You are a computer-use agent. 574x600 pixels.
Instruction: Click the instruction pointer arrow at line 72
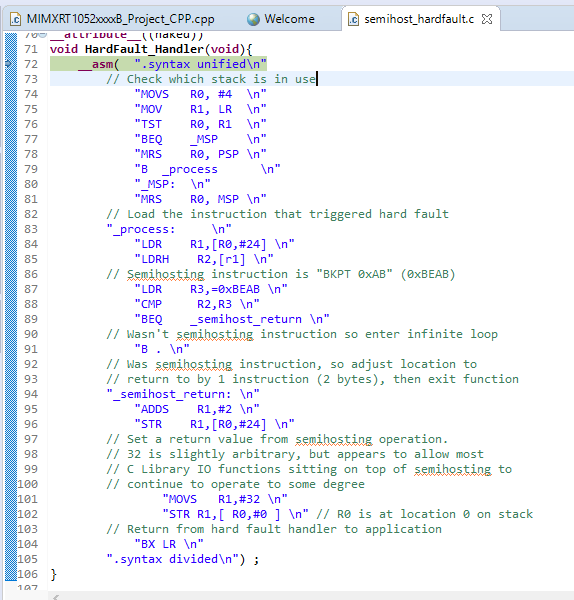(x=8, y=64)
